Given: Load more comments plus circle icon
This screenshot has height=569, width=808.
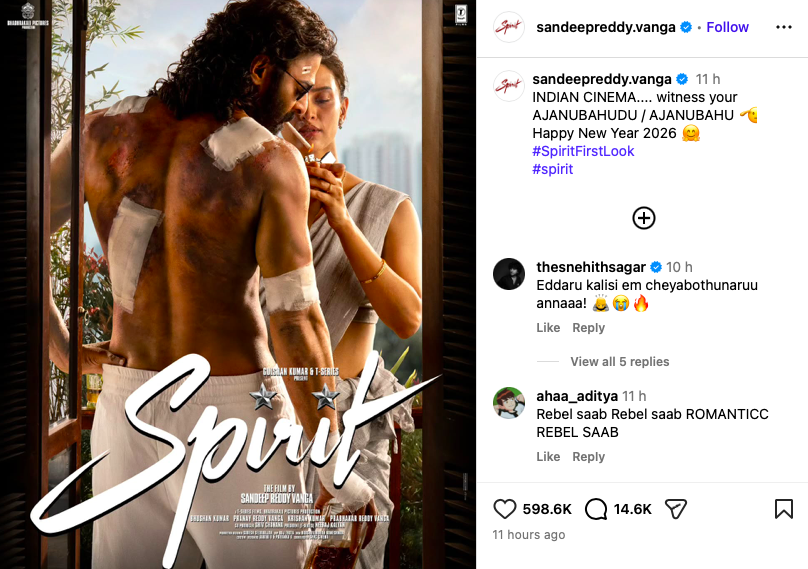Looking at the screenshot, I should tap(644, 218).
